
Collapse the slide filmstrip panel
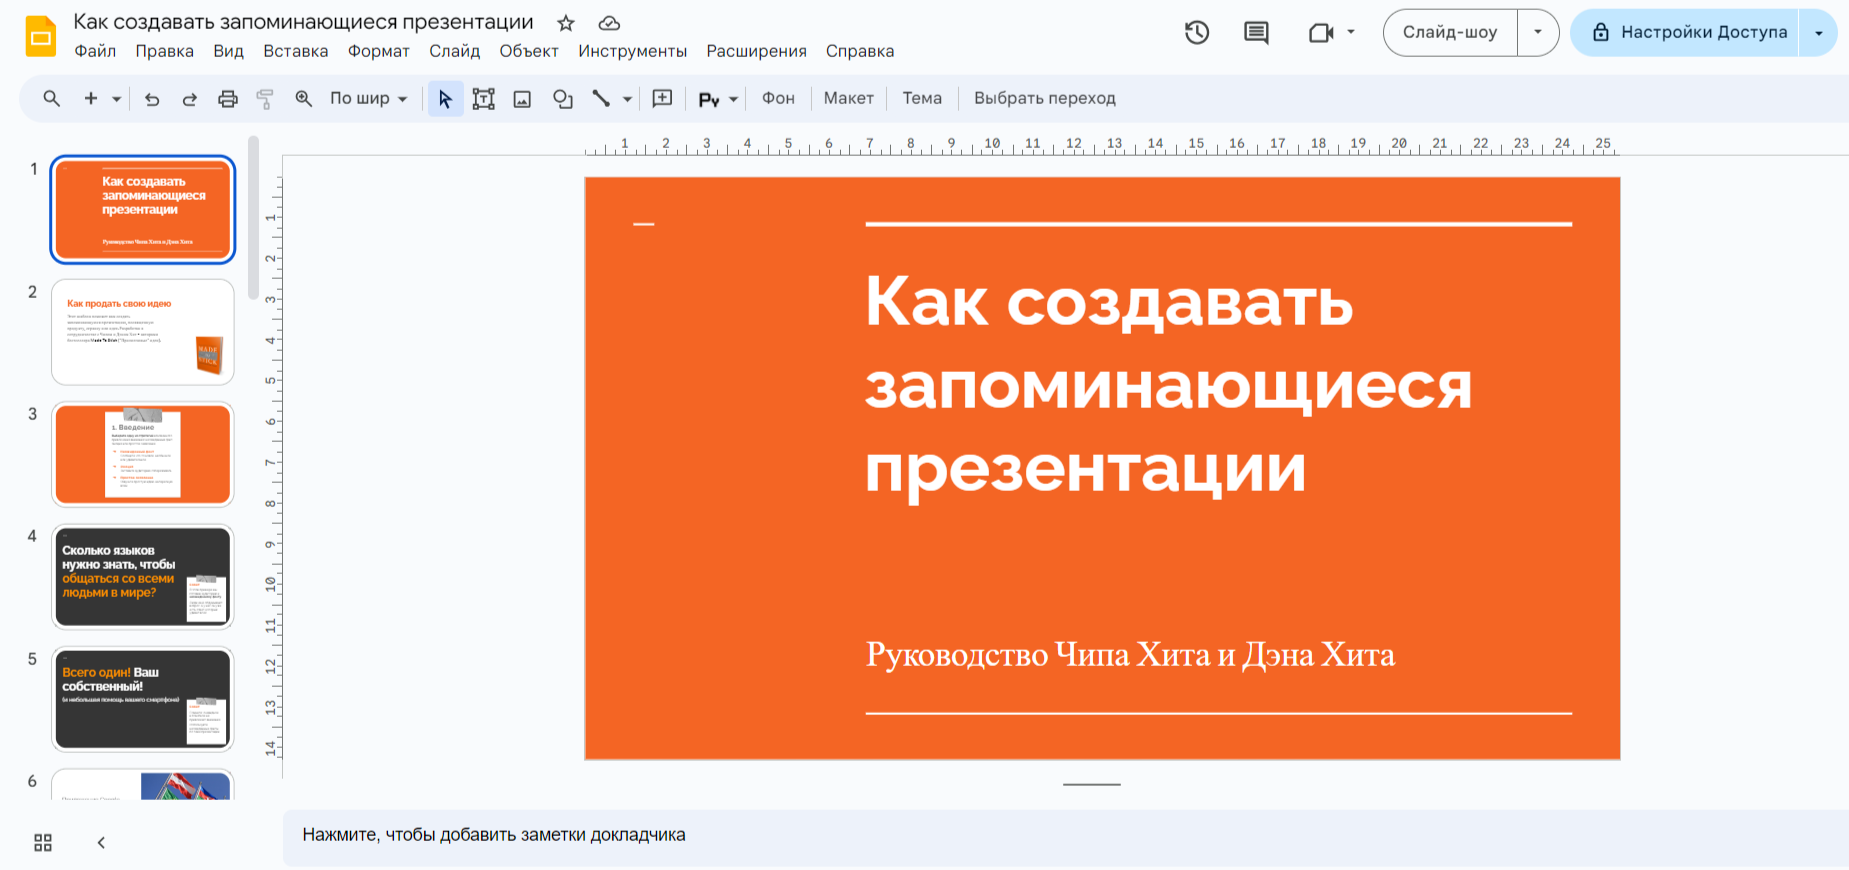[x=101, y=843]
